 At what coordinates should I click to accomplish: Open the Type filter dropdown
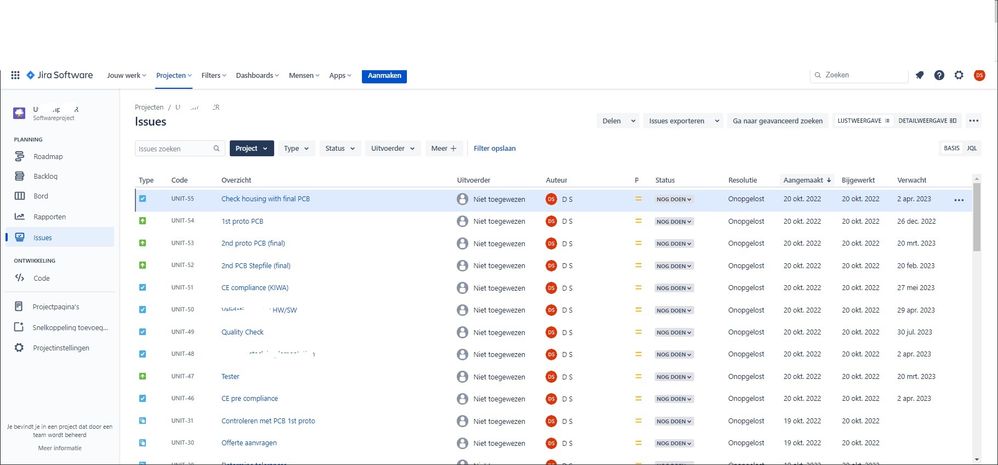297,148
